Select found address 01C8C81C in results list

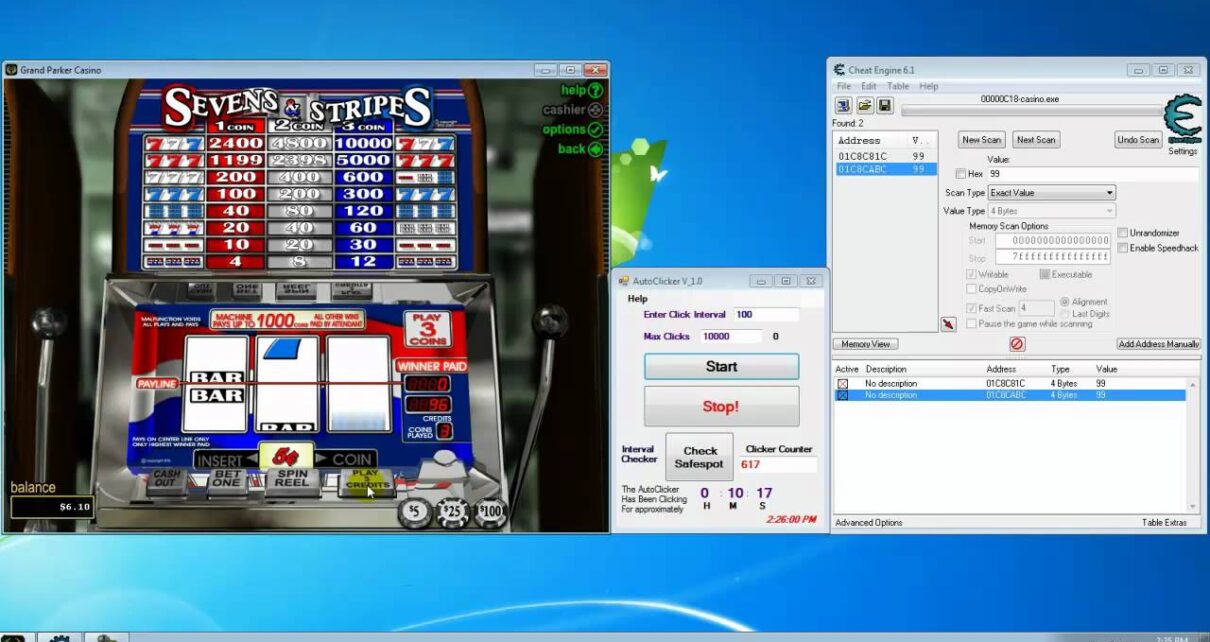click(x=885, y=157)
